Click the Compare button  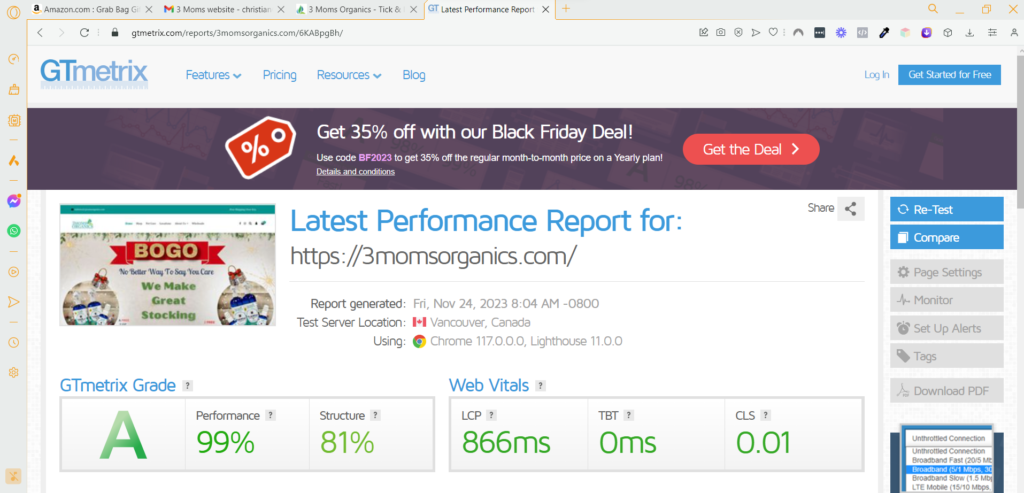pos(946,238)
